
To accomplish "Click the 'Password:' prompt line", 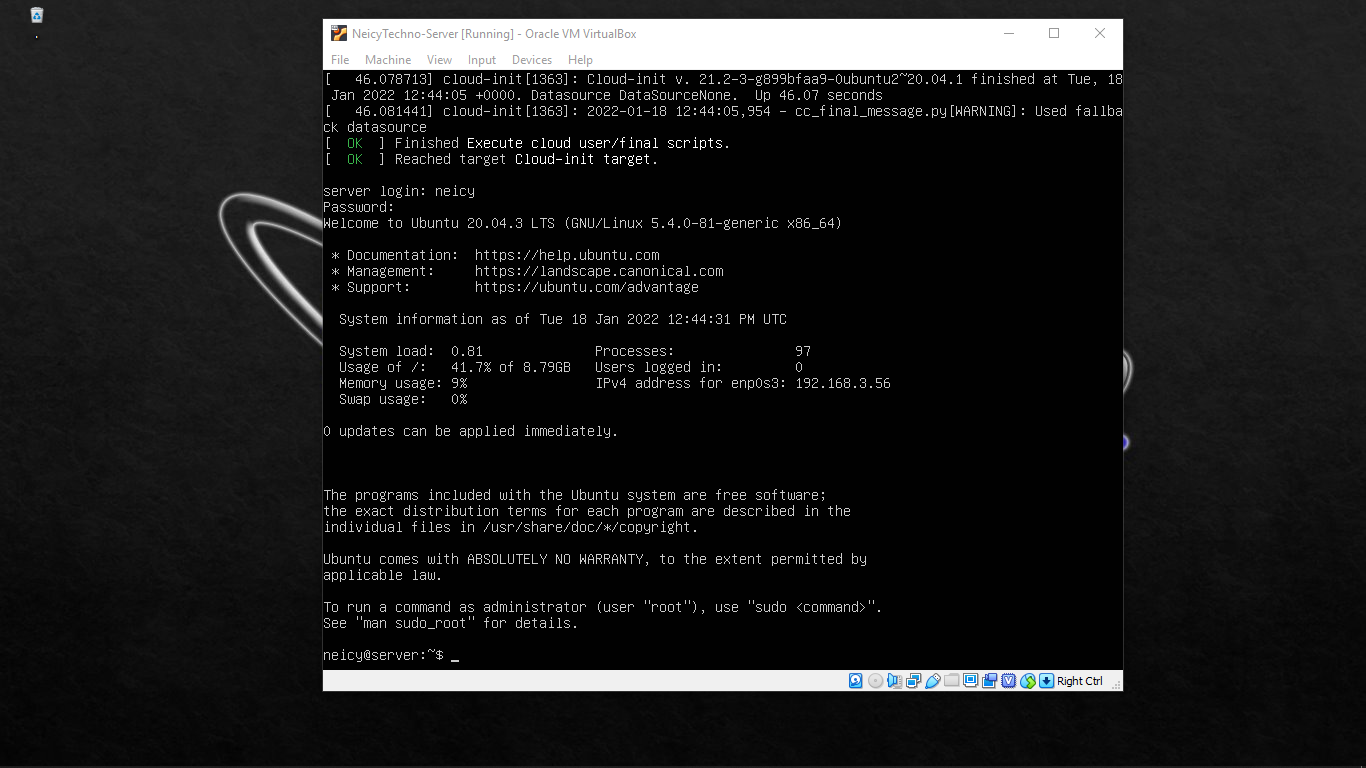I will (x=359, y=207).
